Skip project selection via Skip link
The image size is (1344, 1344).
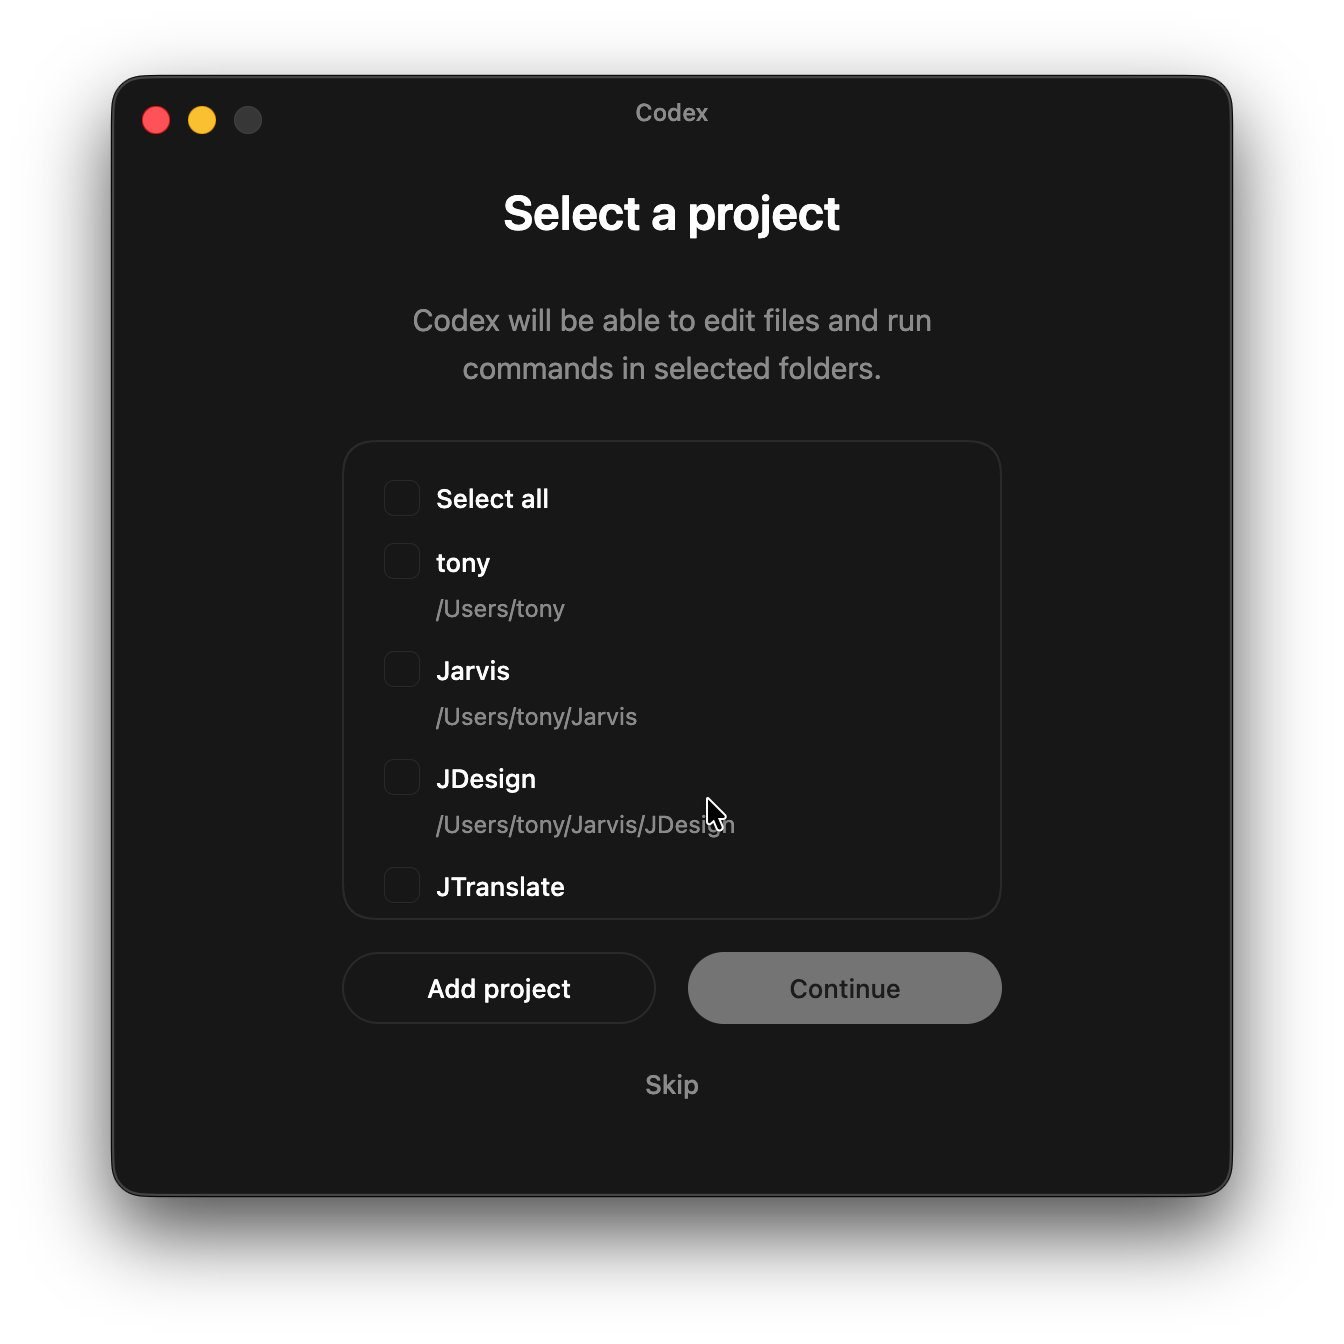point(672,1085)
